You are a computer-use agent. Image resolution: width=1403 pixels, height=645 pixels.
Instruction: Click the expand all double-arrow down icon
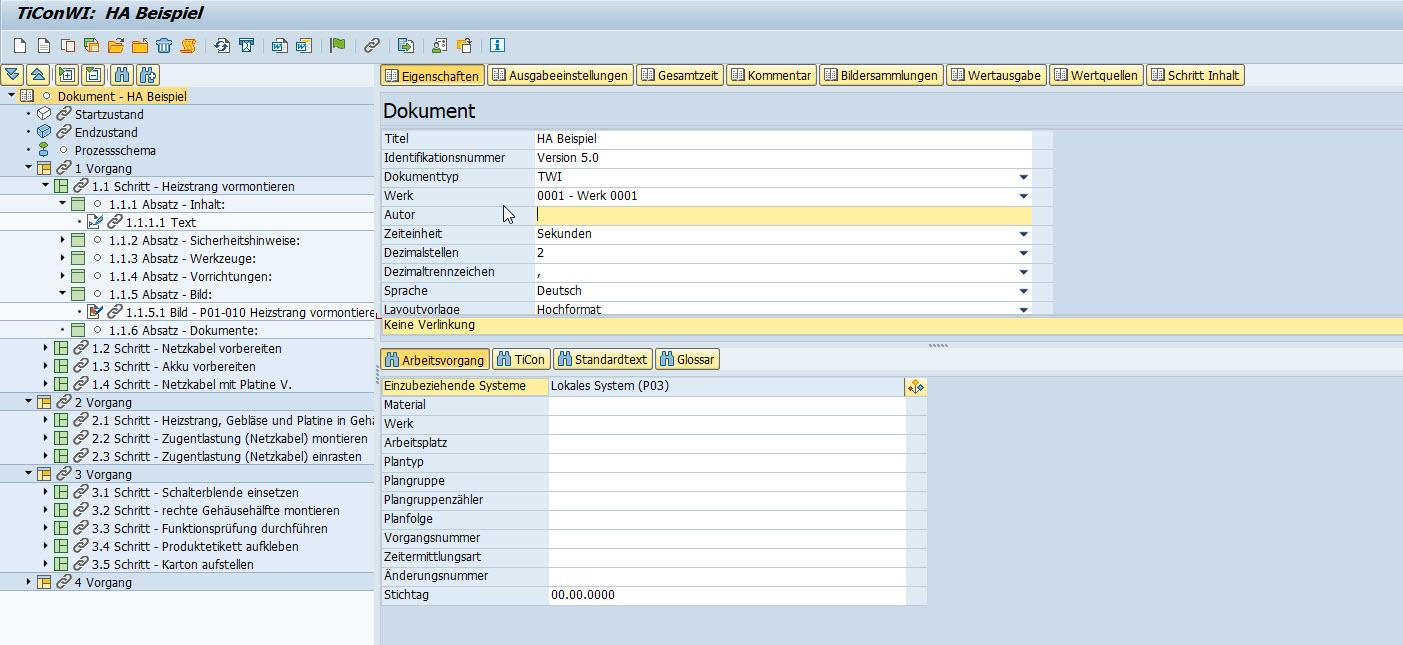coord(12,75)
